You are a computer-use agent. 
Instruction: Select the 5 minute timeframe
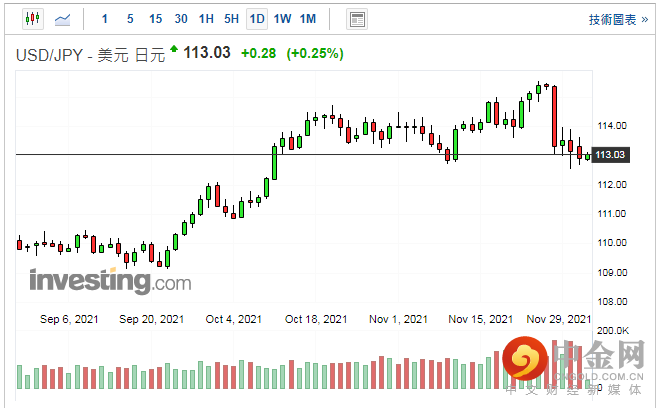click(x=130, y=19)
